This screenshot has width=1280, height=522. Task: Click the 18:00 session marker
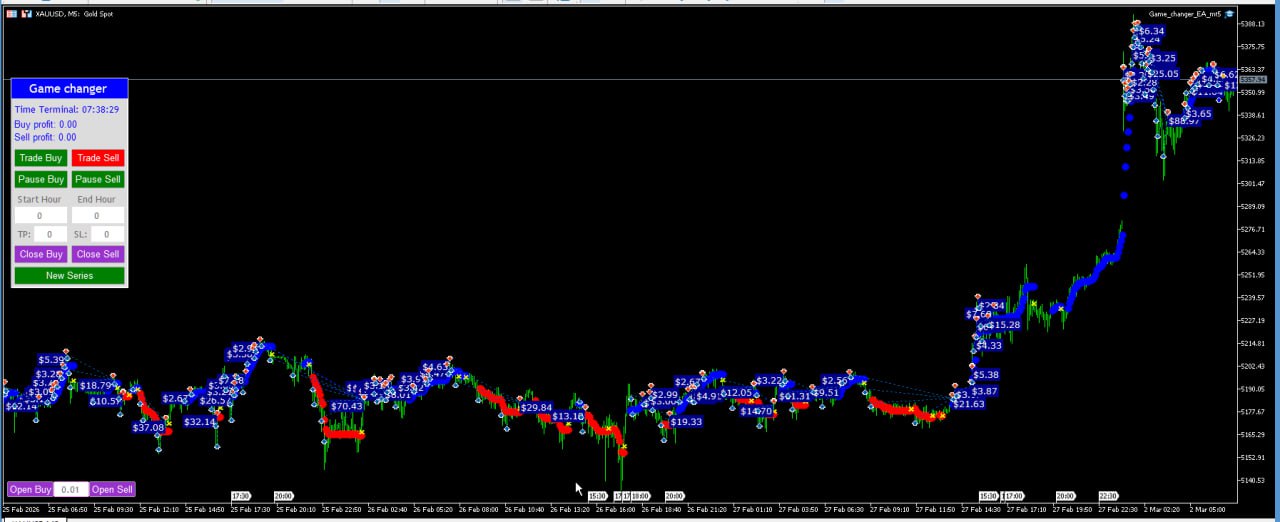pyautogui.click(x=639, y=496)
